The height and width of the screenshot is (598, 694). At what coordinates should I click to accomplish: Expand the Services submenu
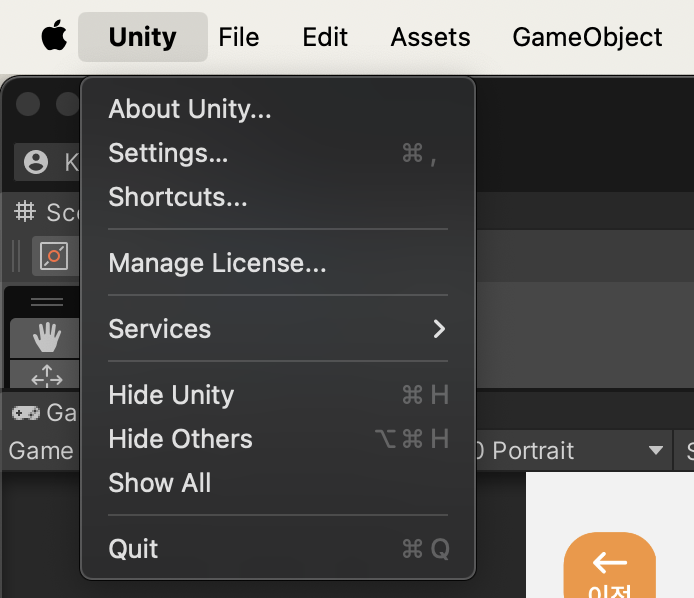coord(278,329)
